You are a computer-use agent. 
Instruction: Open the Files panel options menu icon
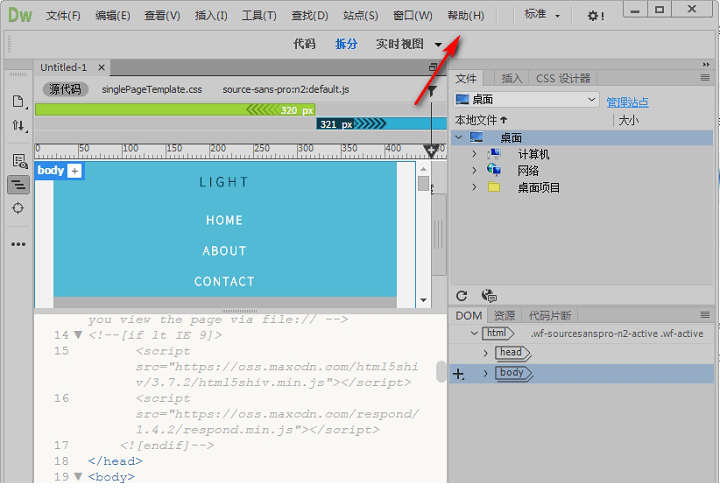[x=705, y=78]
